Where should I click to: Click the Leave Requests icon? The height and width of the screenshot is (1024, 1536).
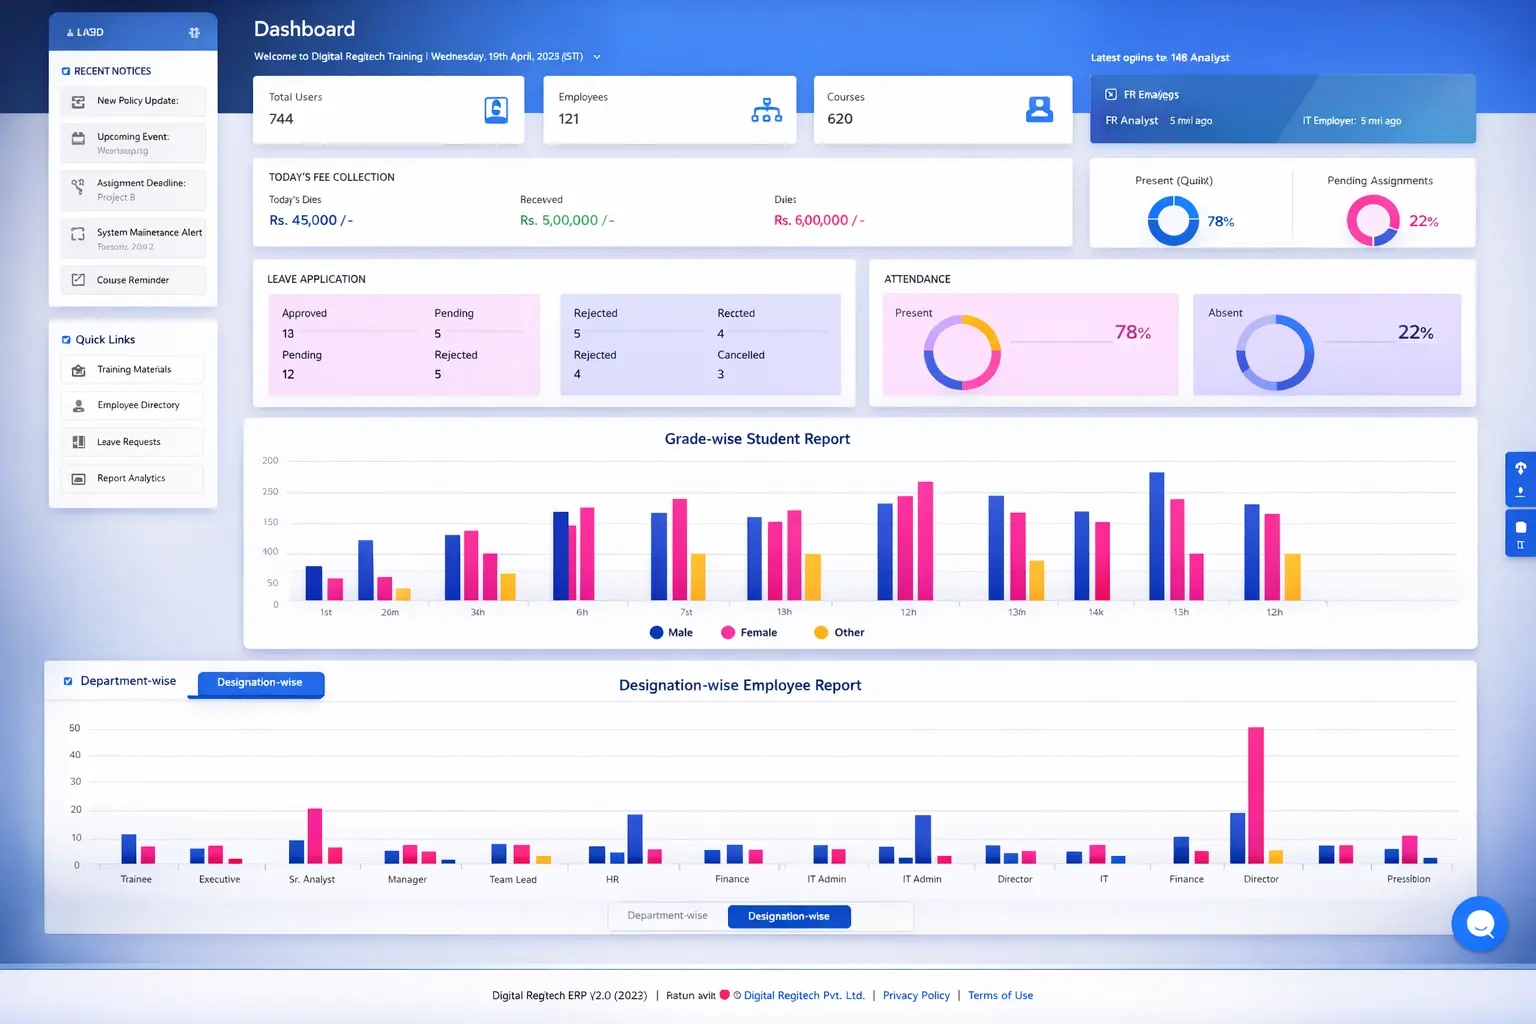(77, 441)
